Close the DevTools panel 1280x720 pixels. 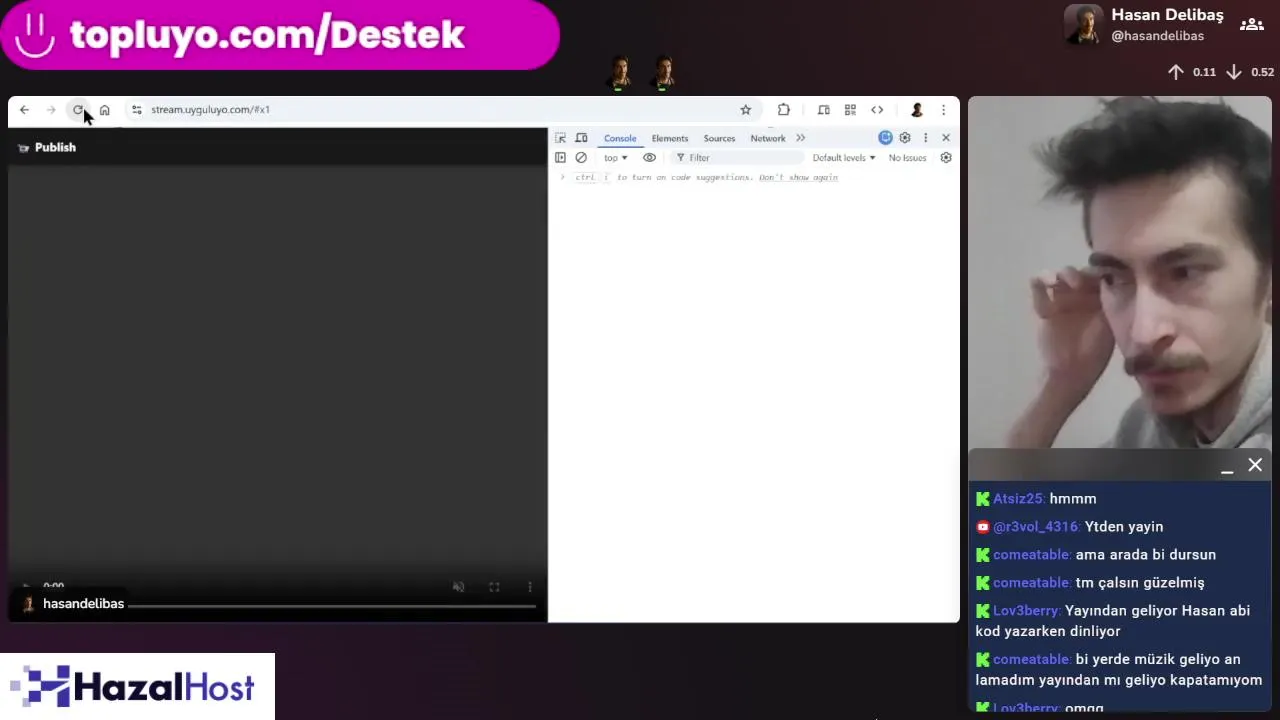(946, 138)
